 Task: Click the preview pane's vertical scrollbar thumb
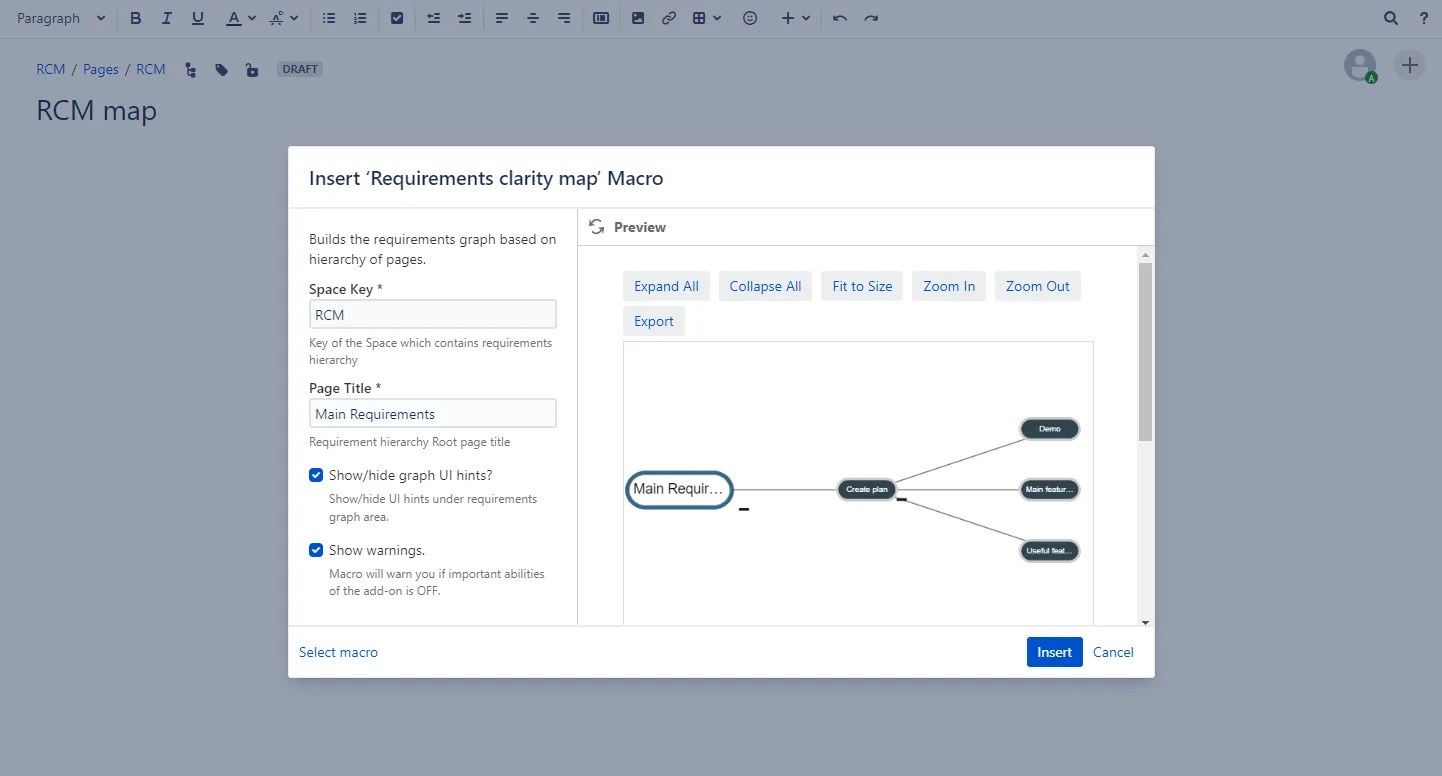(1145, 351)
